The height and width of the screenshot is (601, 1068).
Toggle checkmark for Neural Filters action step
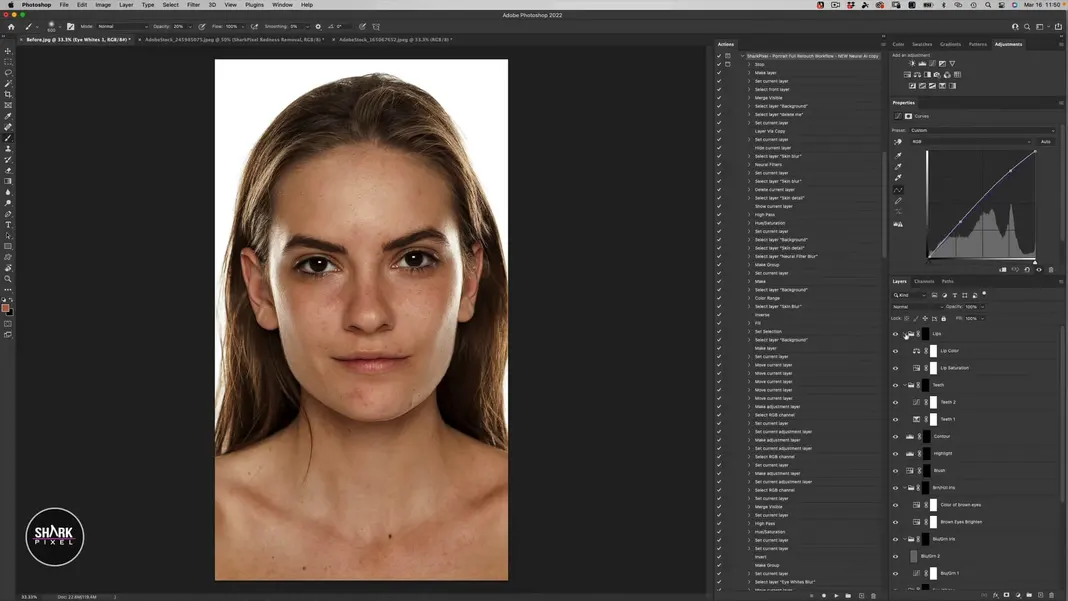click(x=719, y=164)
